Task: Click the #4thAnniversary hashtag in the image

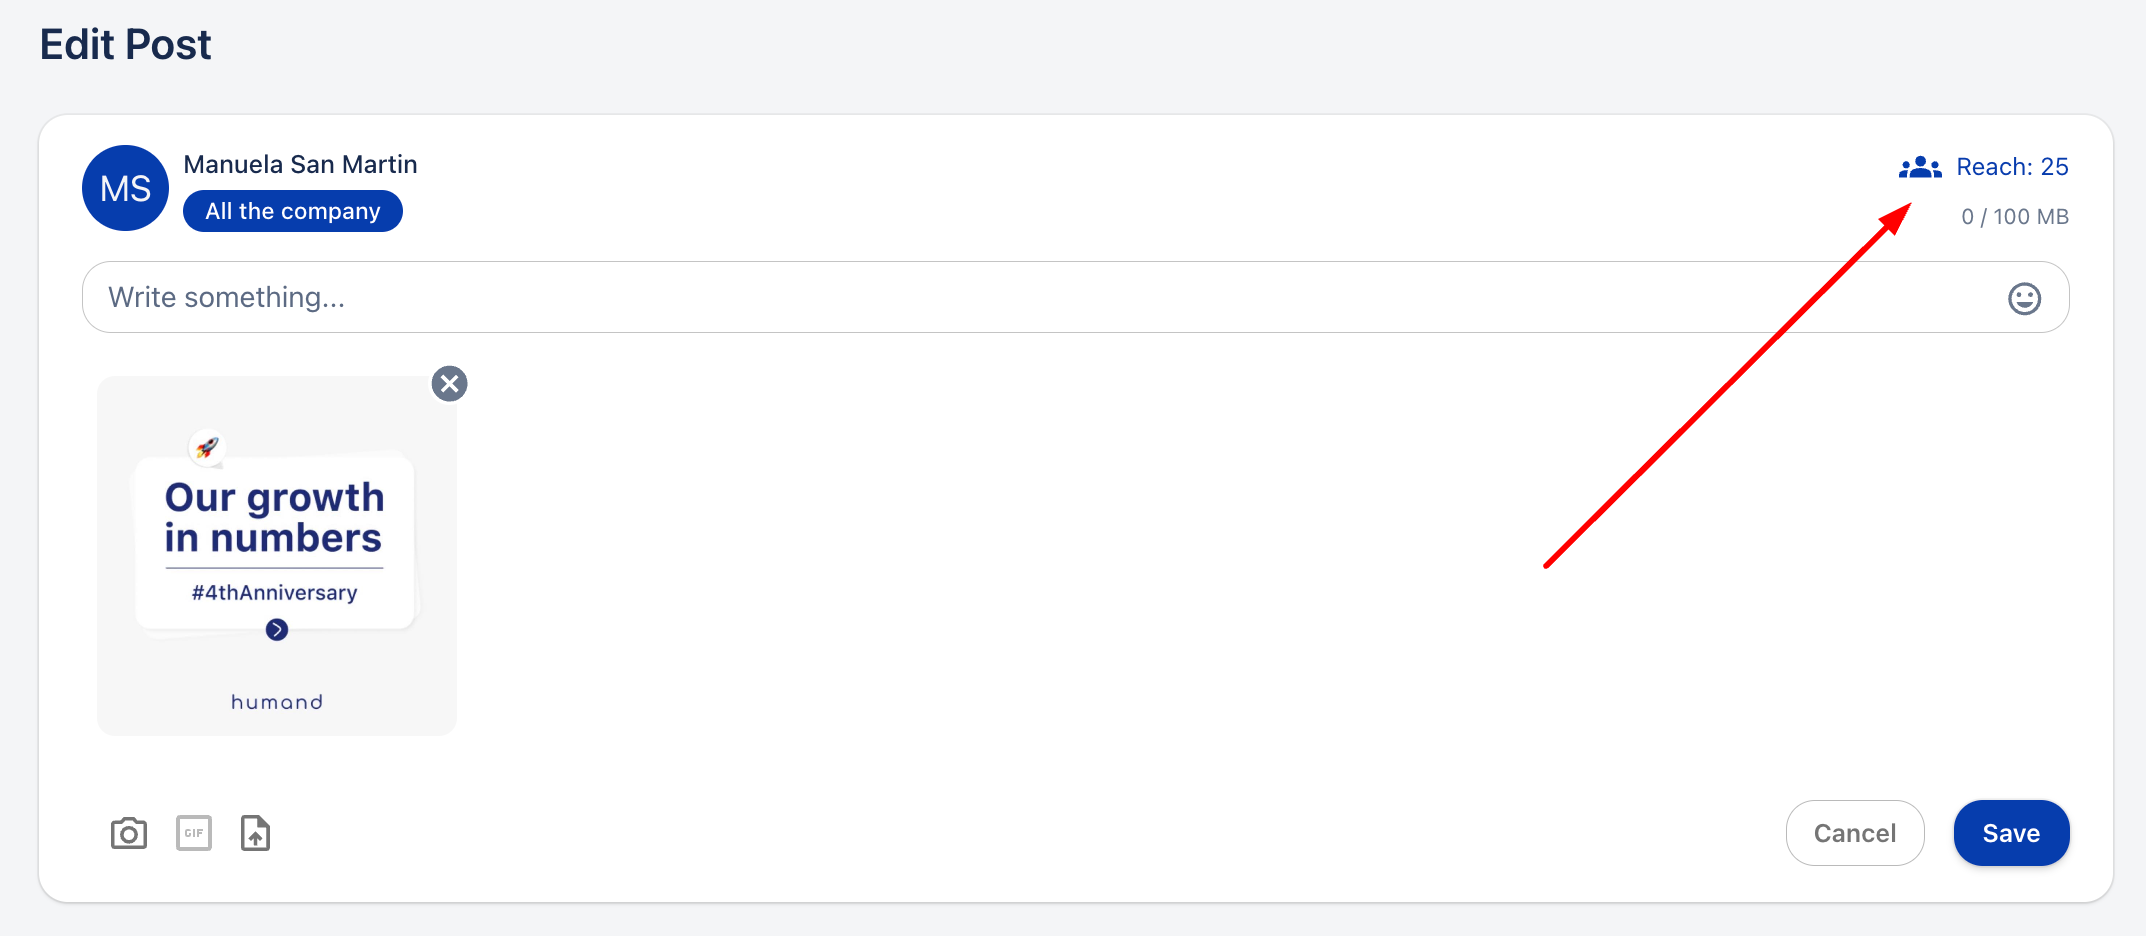Action: tap(275, 593)
